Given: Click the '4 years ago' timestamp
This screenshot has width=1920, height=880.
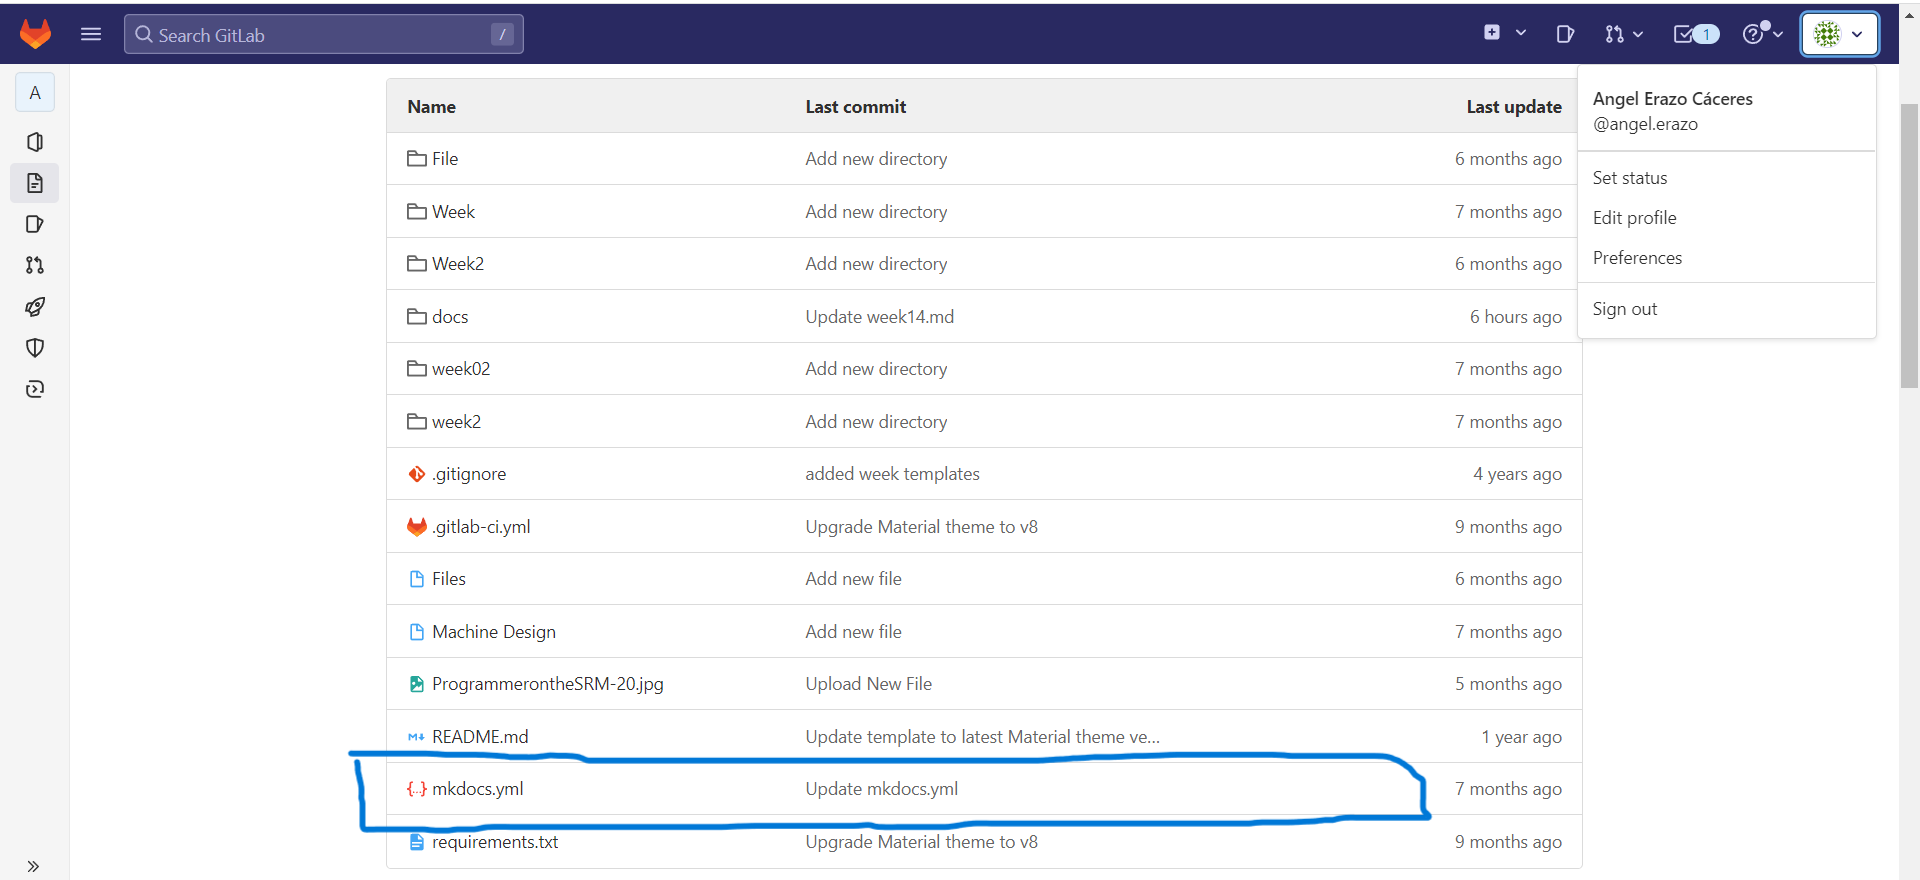Looking at the screenshot, I should coord(1517,474).
